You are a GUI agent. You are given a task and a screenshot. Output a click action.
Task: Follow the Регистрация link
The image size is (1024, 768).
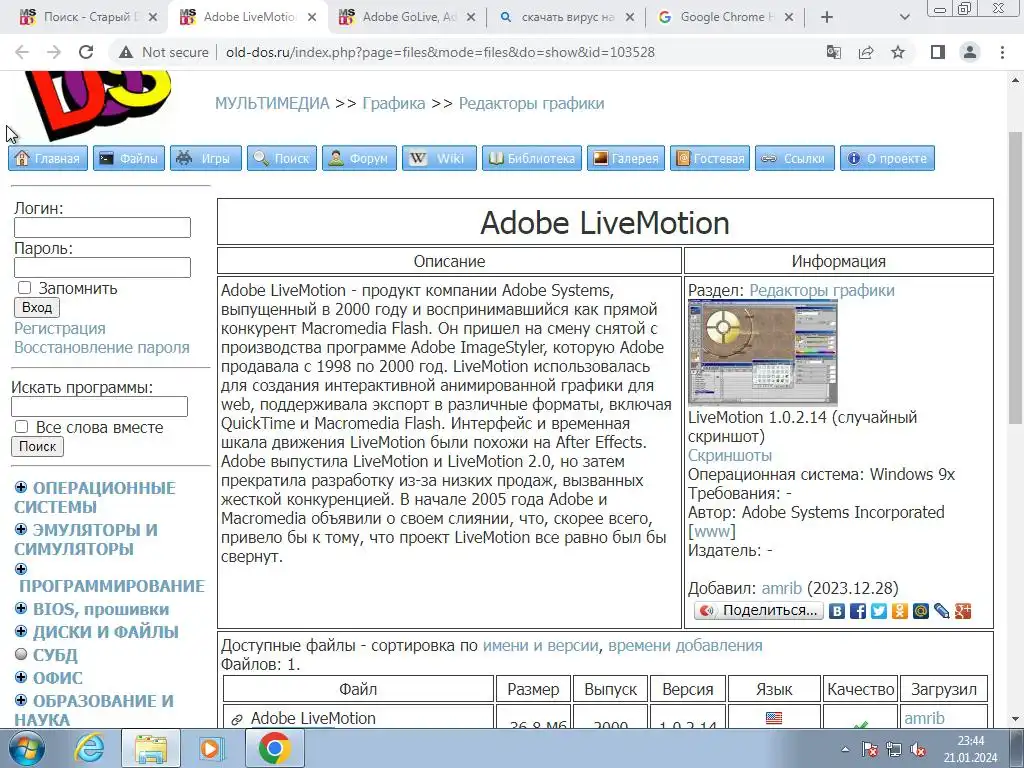(59, 328)
